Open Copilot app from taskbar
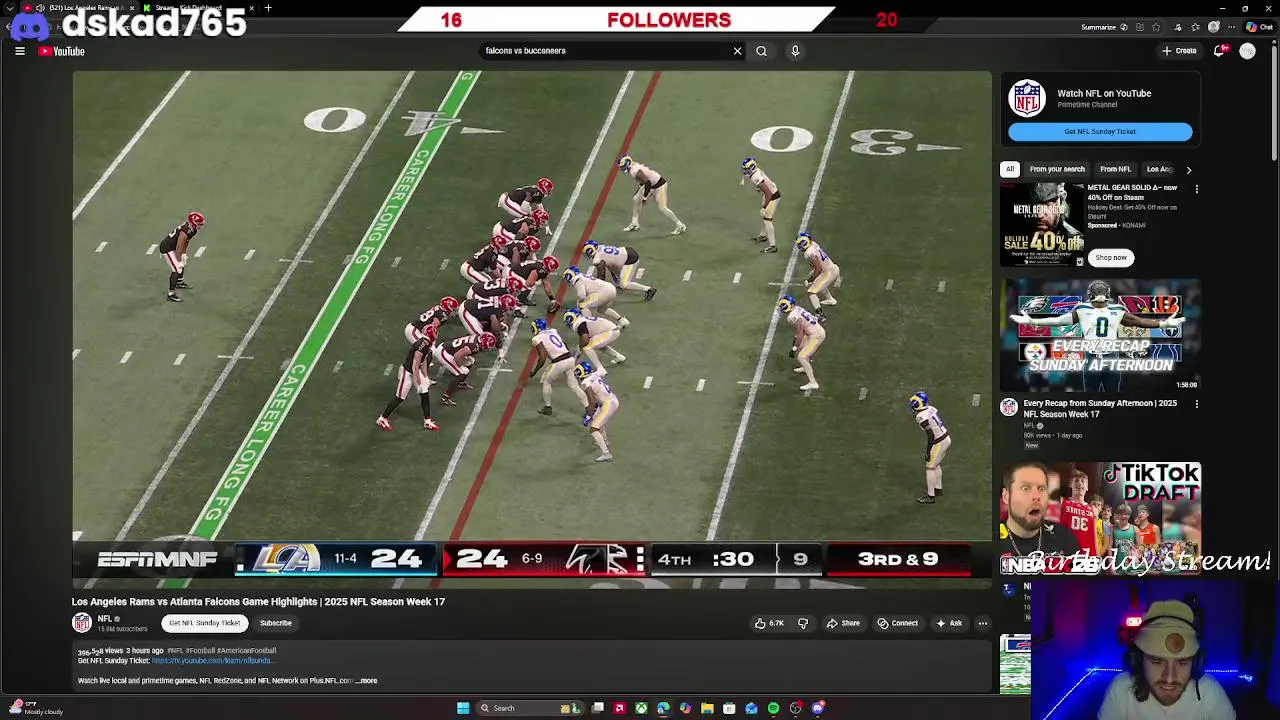The height and width of the screenshot is (720, 1280). click(685, 708)
